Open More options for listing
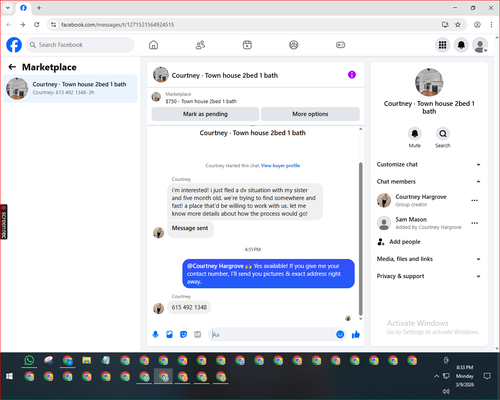The height and width of the screenshot is (400, 500). click(310, 114)
